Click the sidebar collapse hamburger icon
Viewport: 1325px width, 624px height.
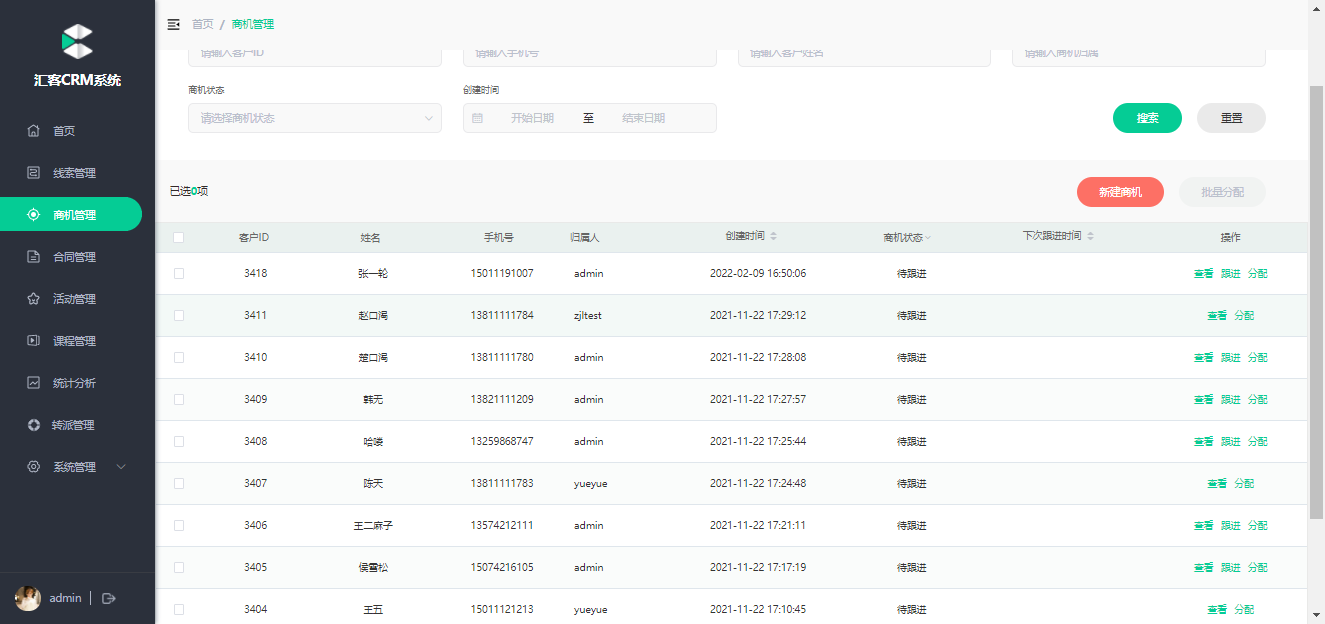click(x=174, y=24)
